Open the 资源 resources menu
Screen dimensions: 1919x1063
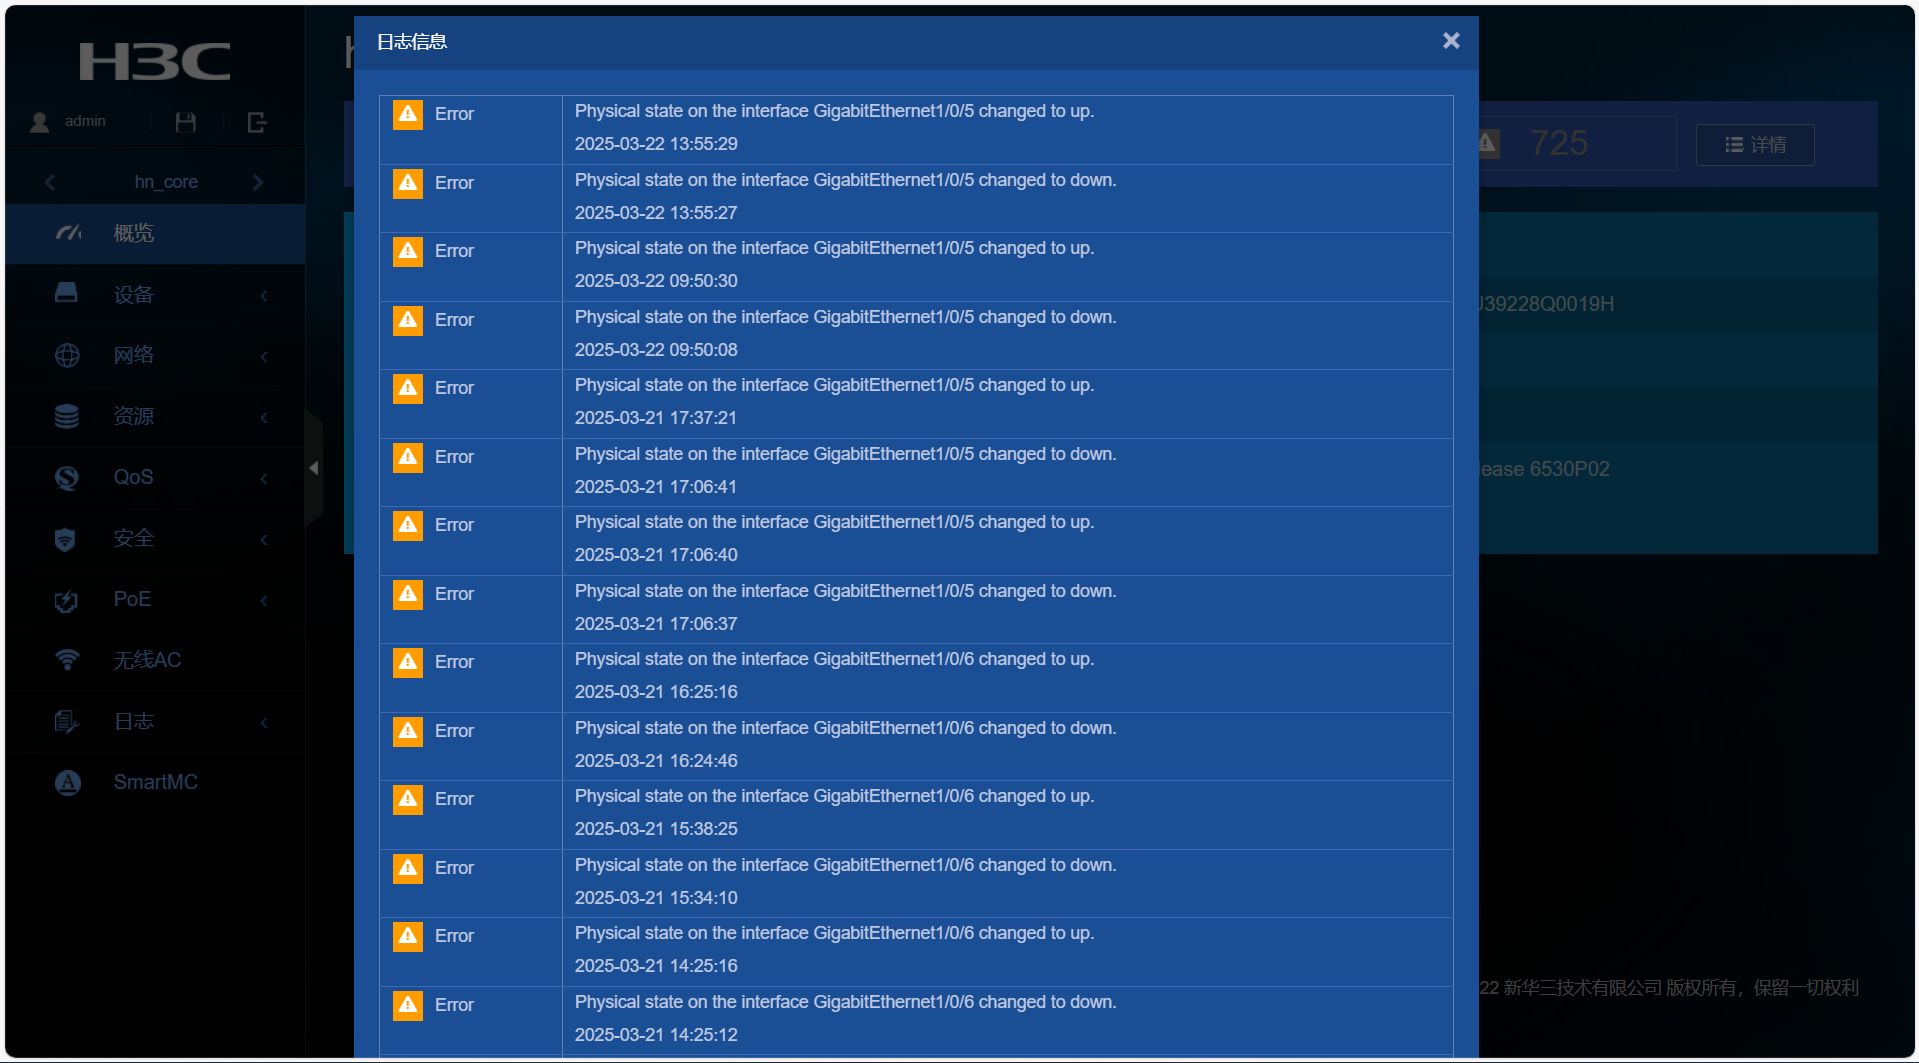[155, 417]
